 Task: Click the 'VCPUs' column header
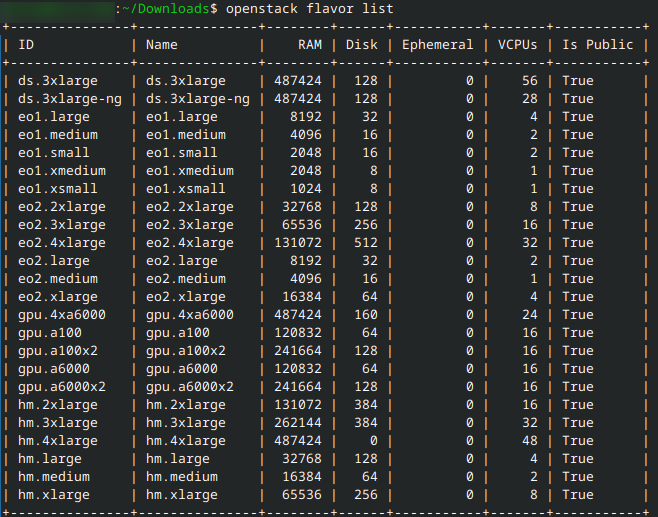click(517, 44)
